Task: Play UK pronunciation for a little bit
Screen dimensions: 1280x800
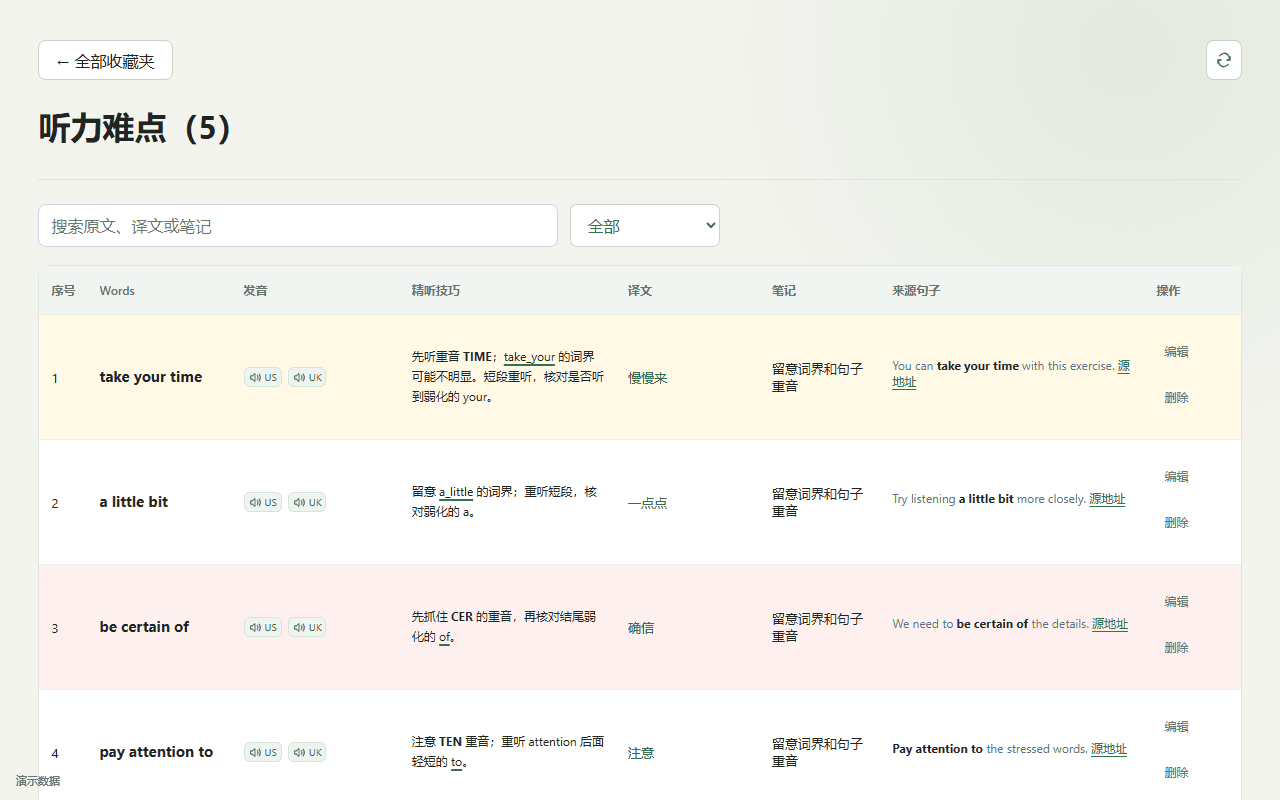Action: (x=307, y=502)
